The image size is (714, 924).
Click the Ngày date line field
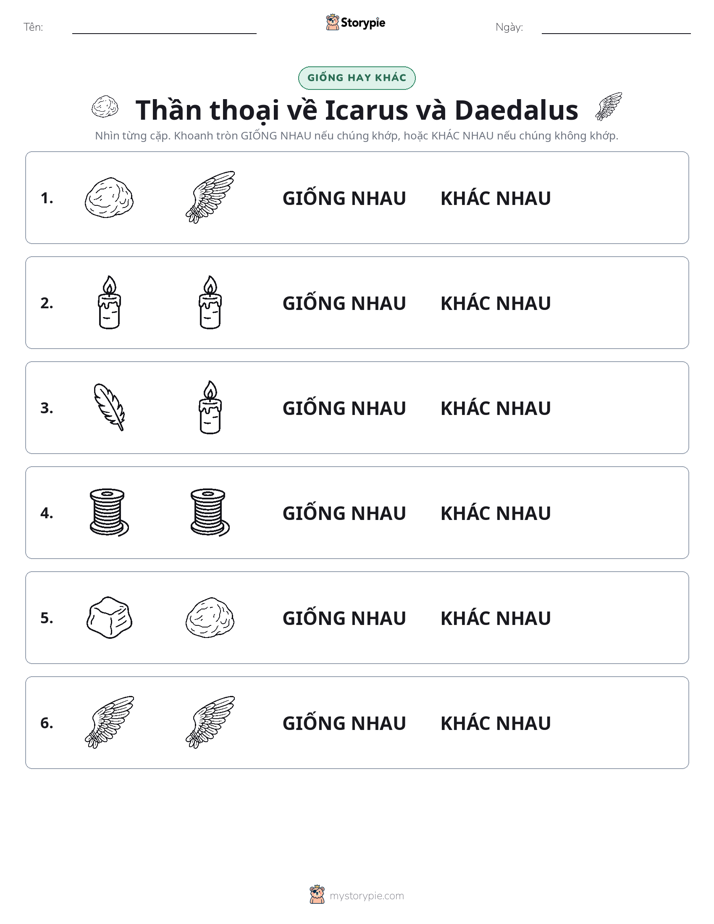[x=616, y=27]
